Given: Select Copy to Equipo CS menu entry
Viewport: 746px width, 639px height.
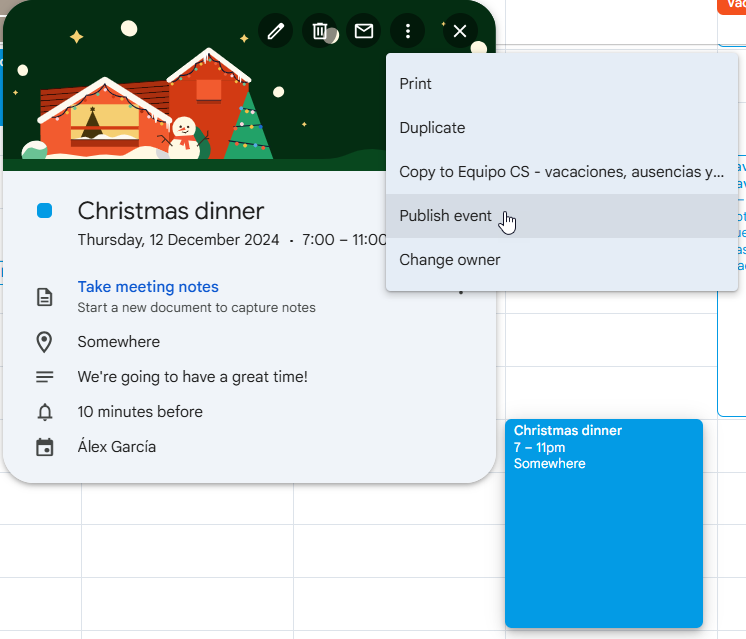Looking at the screenshot, I should point(561,172).
